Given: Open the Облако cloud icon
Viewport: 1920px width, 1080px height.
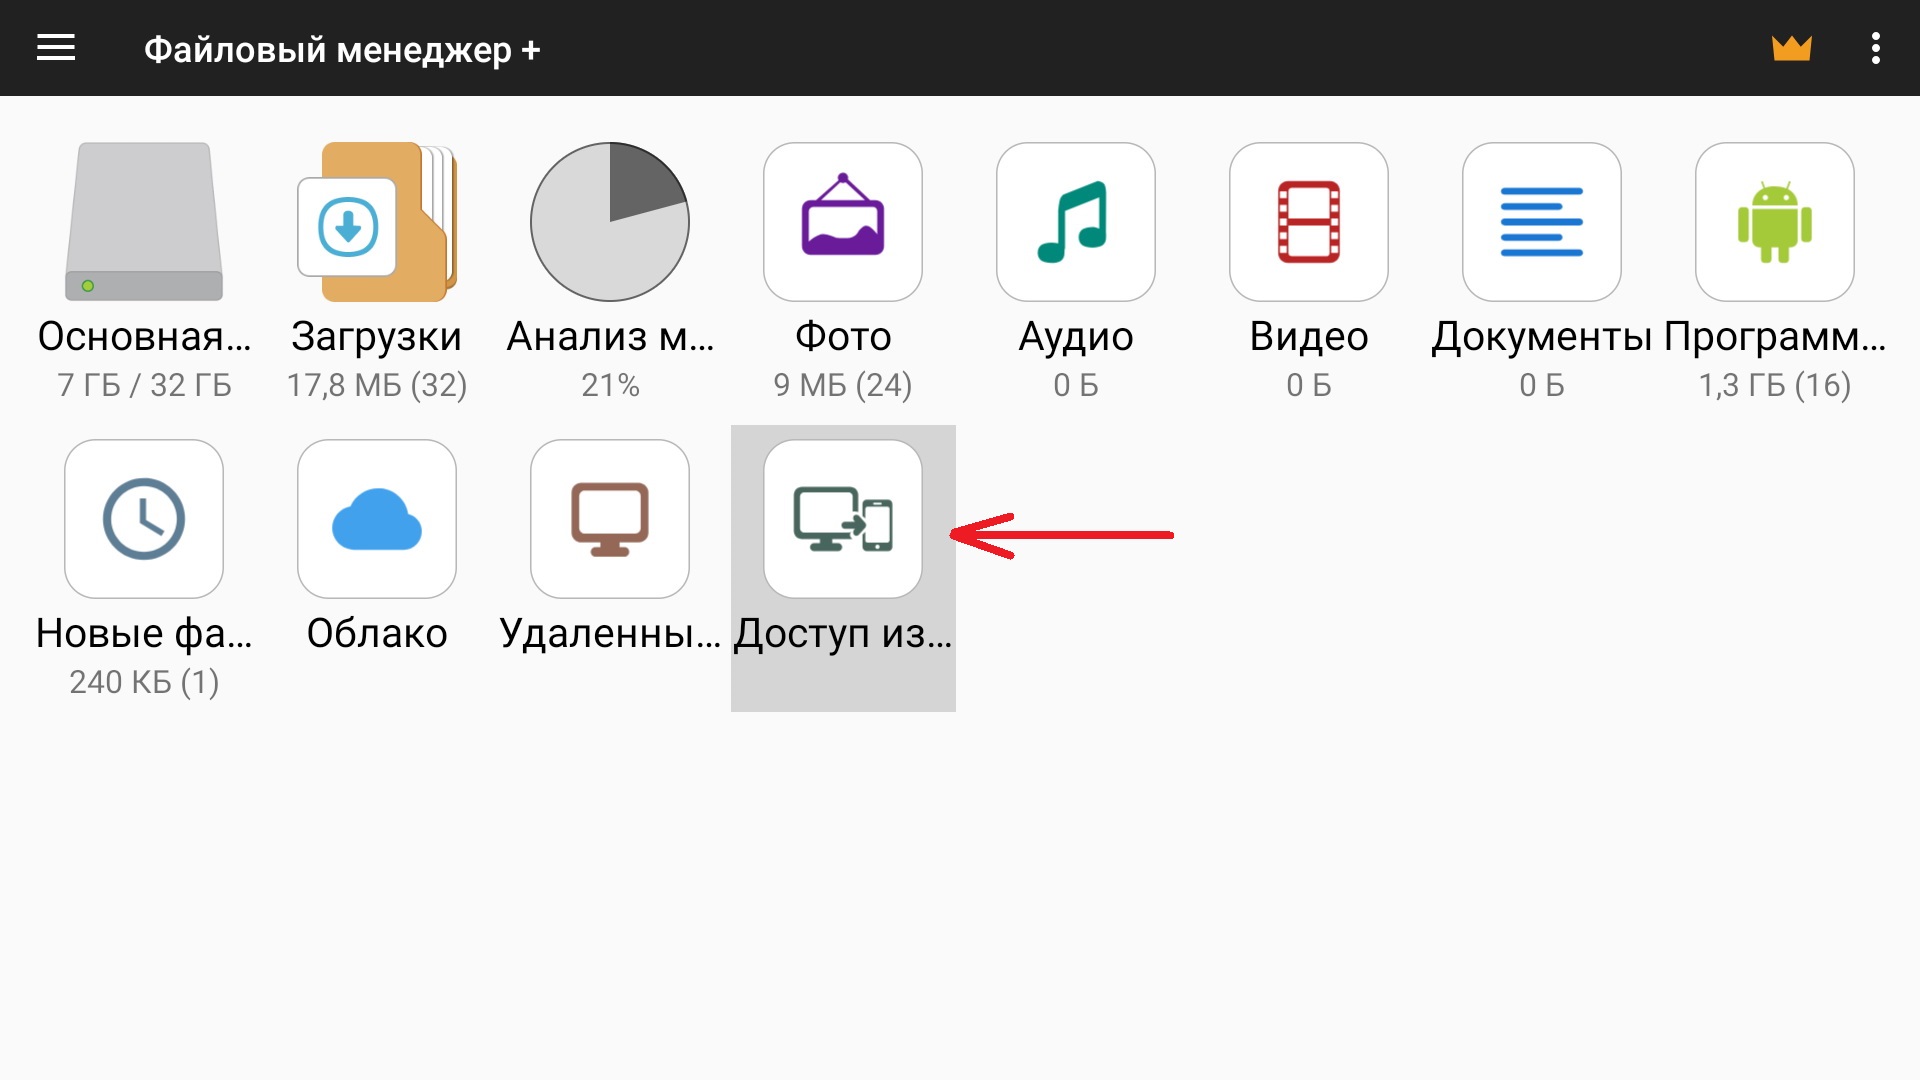Looking at the screenshot, I should (x=377, y=518).
